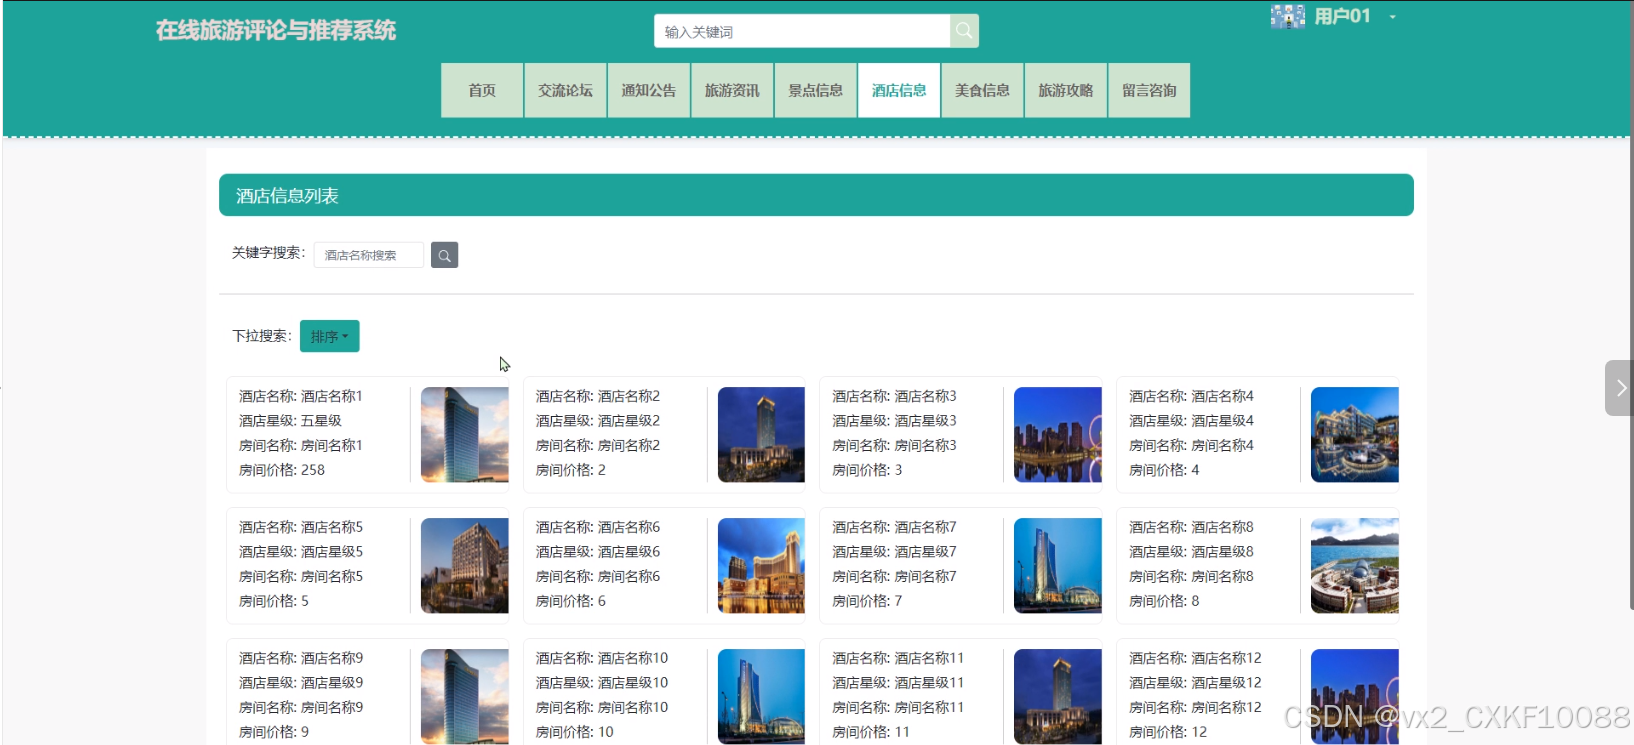Open the 酒店名称6 hotel thumbnail

pos(761,566)
